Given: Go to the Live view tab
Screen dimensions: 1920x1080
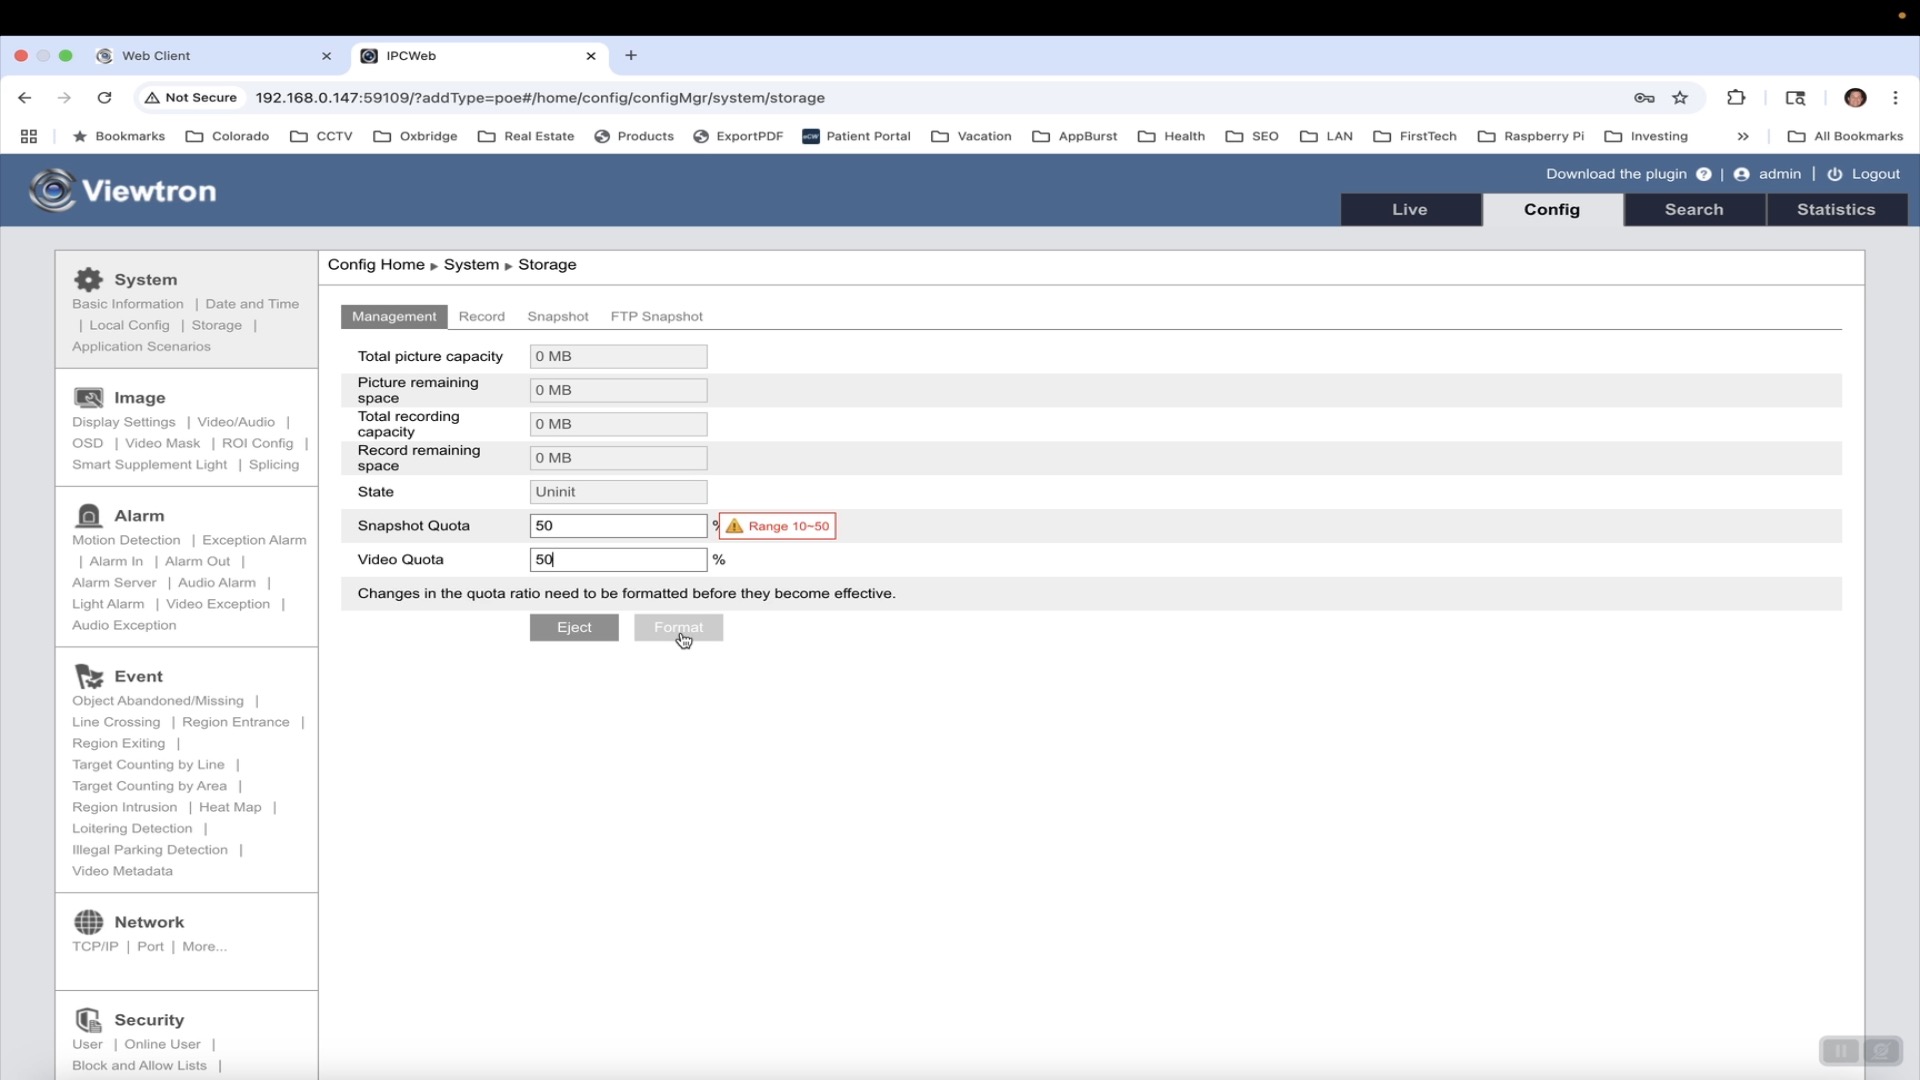Looking at the screenshot, I should (x=1410, y=209).
